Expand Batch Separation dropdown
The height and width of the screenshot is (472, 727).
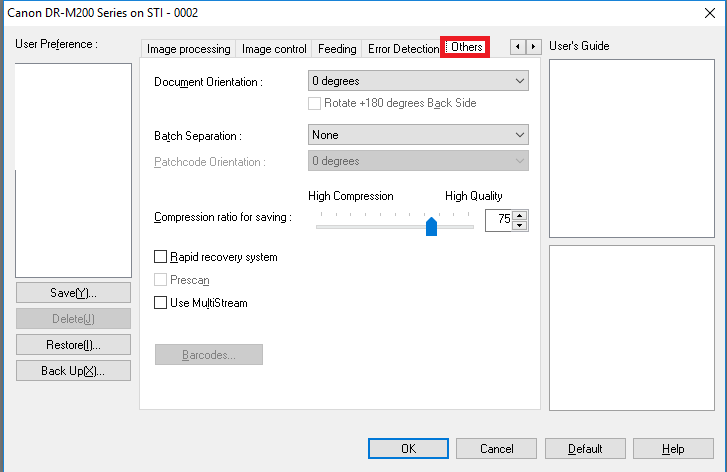click(418, 135)
